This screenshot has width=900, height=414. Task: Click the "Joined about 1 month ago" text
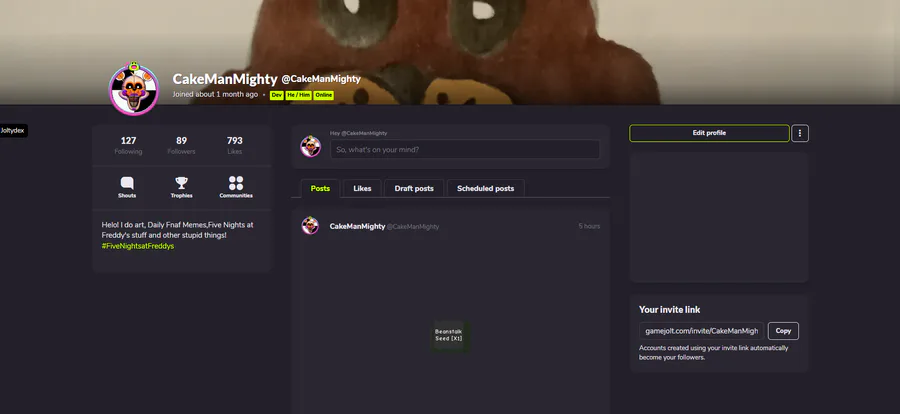click(x=215, y=94)
